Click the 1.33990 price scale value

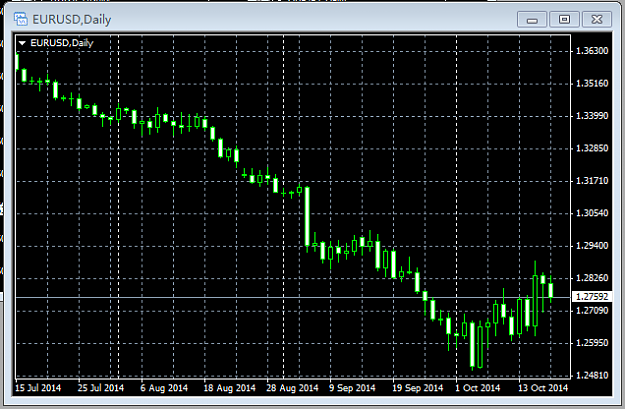coord(592,116)
